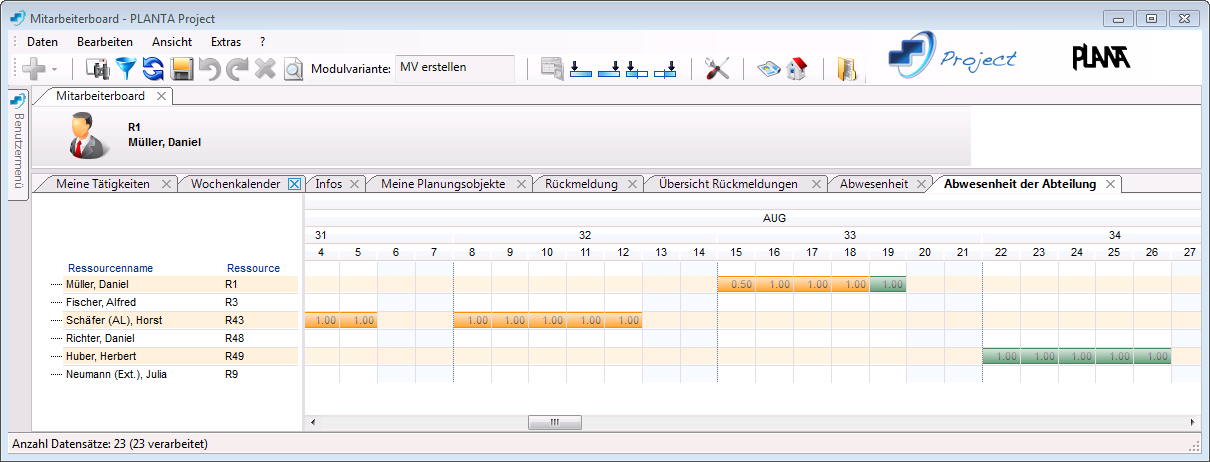Click the folder icon at toolbar end
1210x462 pixels.
tap(847, 68)
